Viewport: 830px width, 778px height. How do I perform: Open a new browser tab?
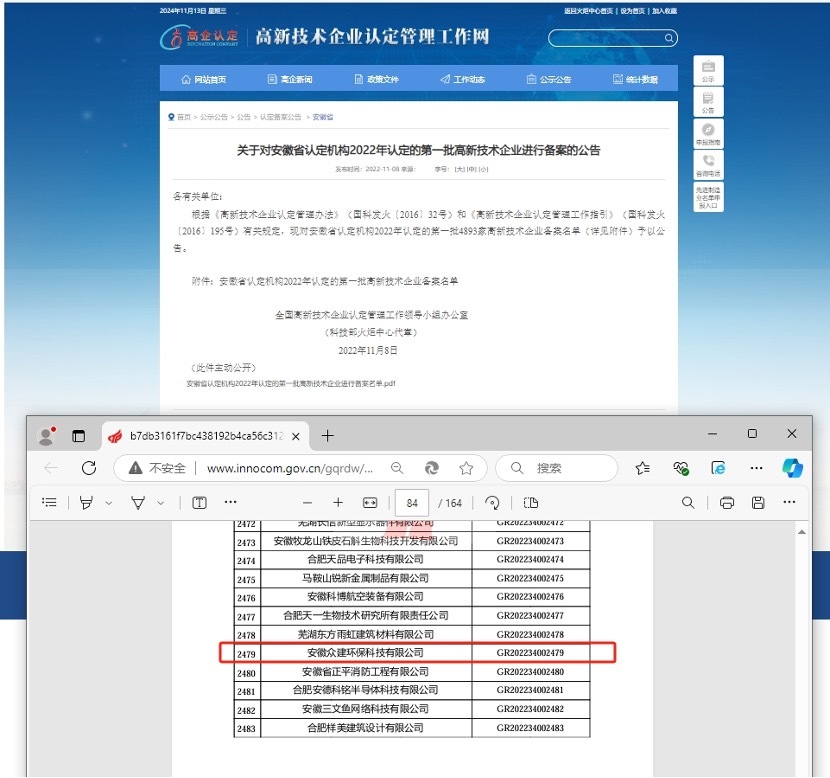point(328,436)
